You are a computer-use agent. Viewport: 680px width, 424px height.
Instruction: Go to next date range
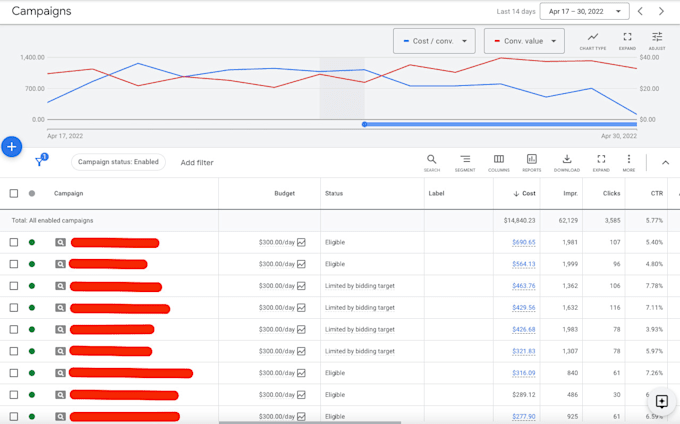(661, 11)
